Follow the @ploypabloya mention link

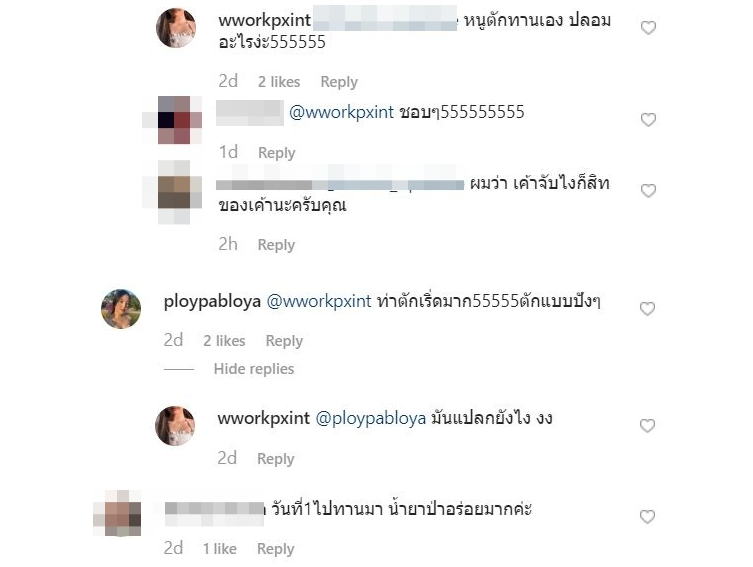click(x=371, y=419)
